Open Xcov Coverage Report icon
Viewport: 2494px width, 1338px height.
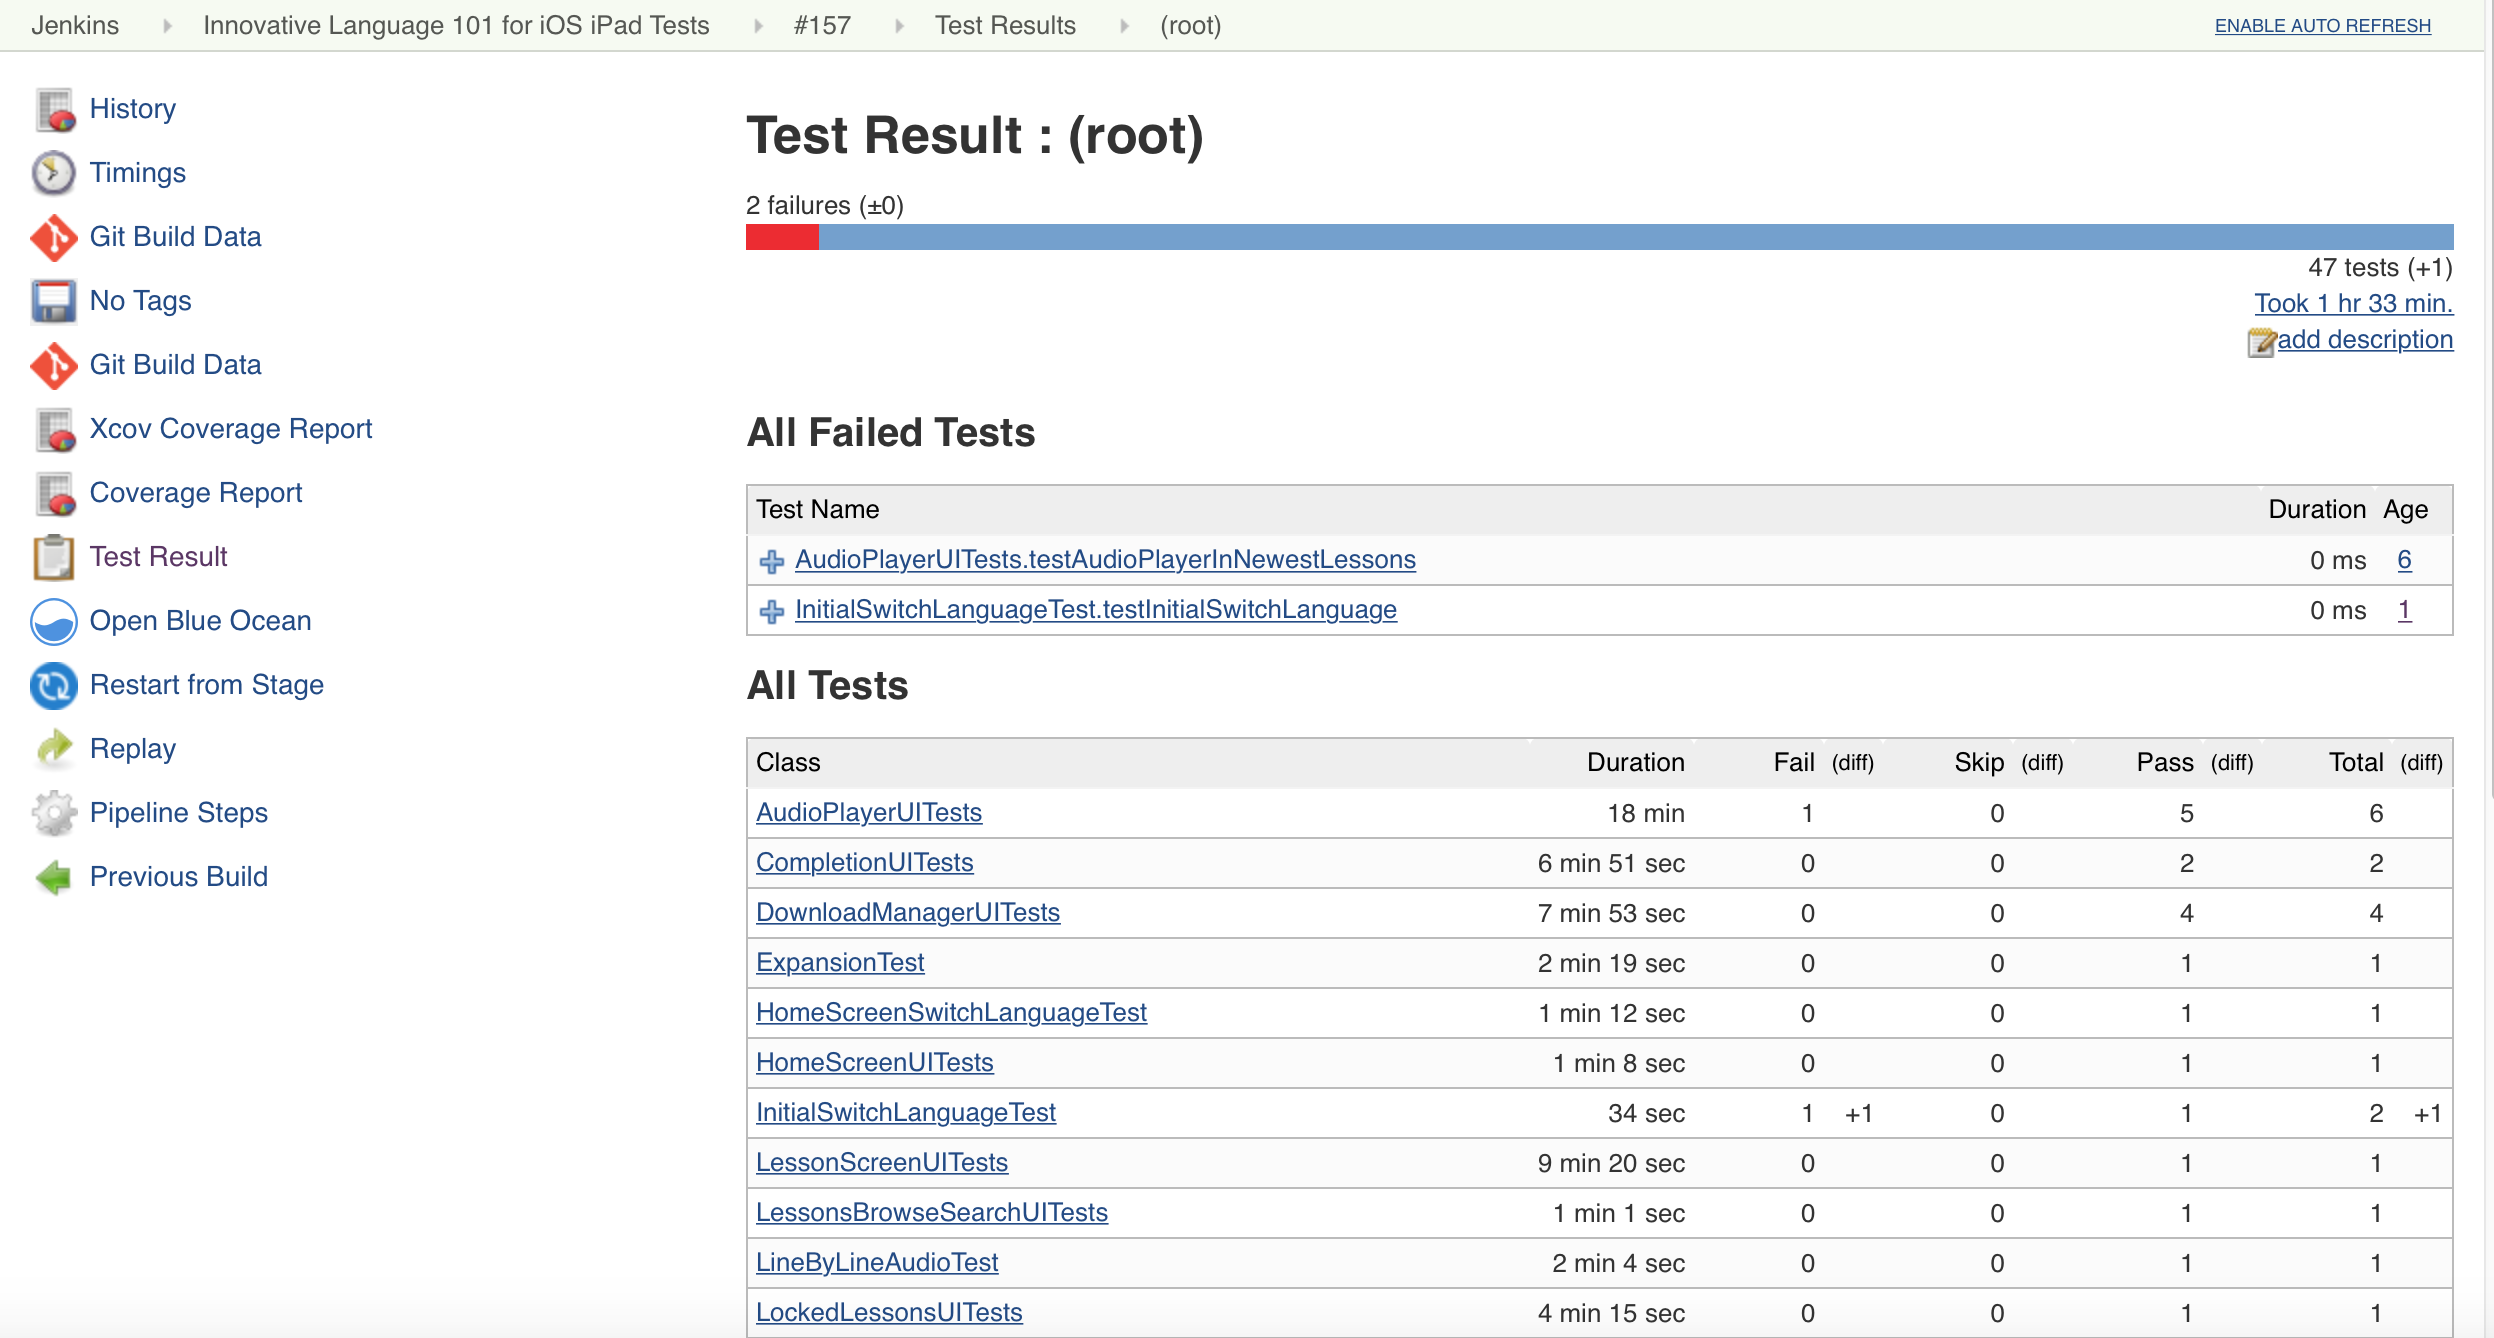coord(55,430)
